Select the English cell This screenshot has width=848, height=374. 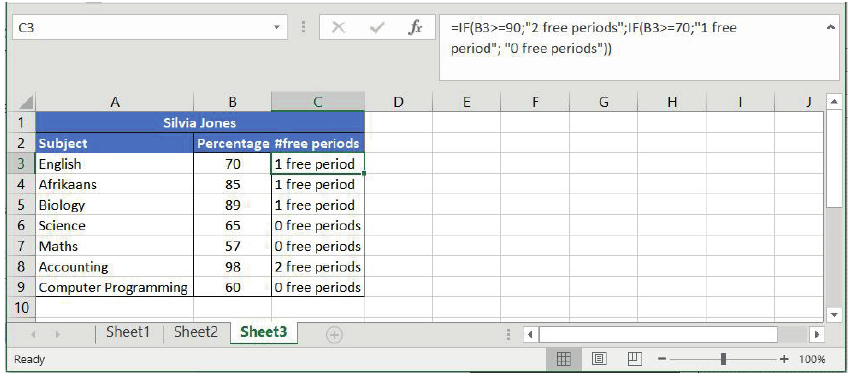[x=114, y=164]
